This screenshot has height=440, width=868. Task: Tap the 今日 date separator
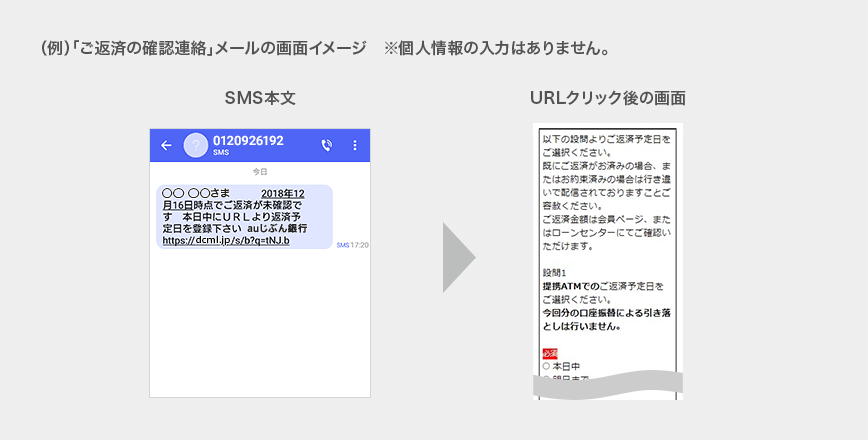(260, 172)
